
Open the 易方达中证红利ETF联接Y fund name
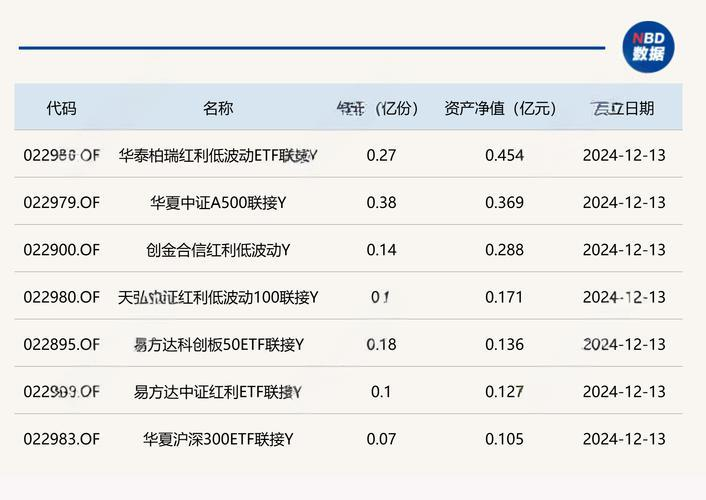pos(218,391)
